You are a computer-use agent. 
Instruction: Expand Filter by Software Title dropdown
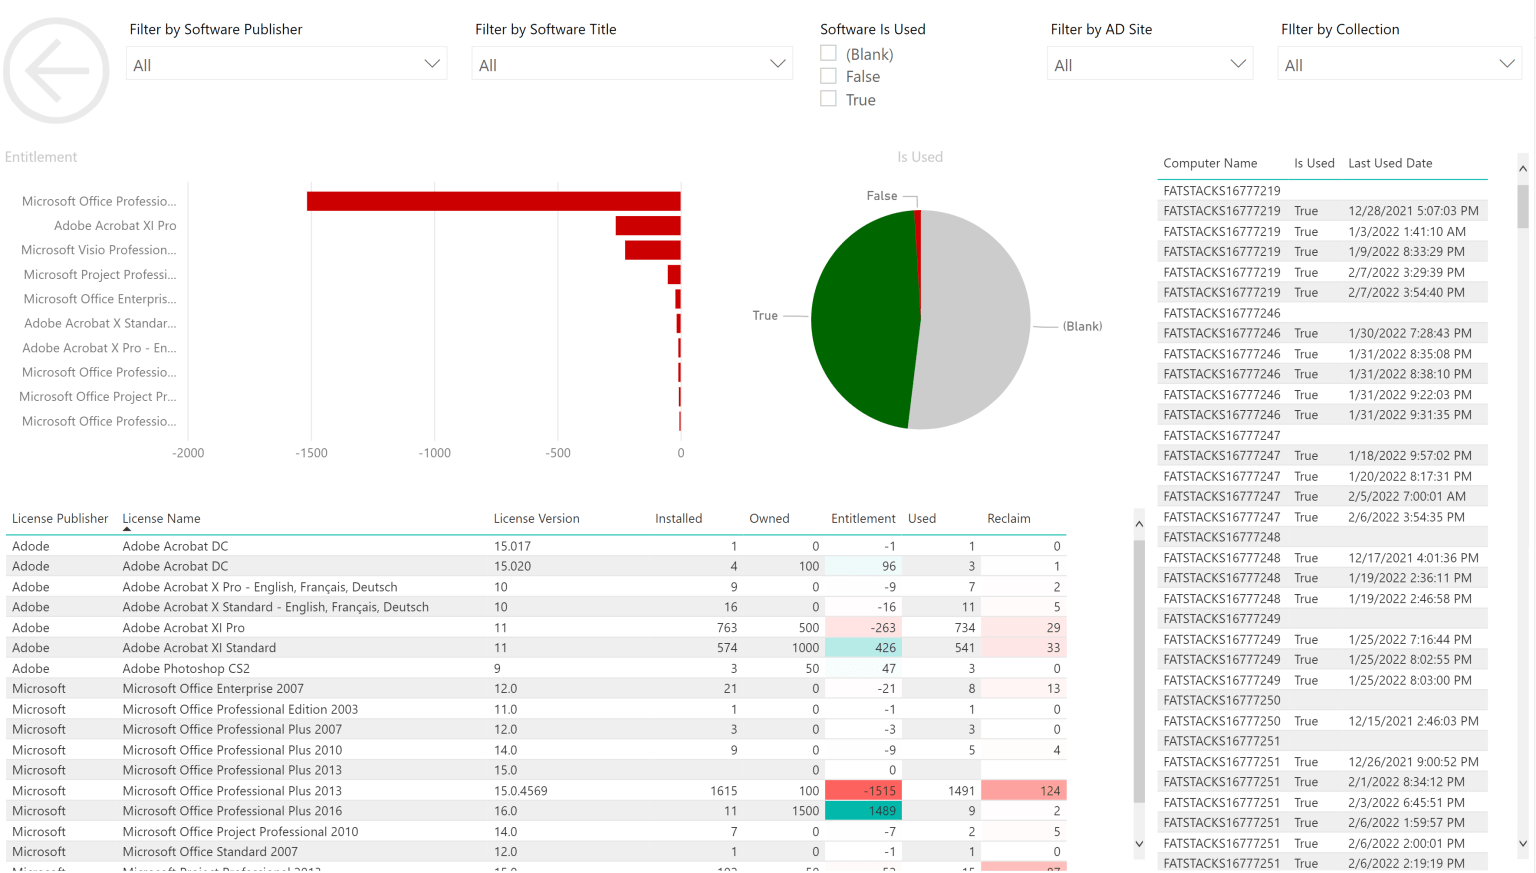(632, 65)
